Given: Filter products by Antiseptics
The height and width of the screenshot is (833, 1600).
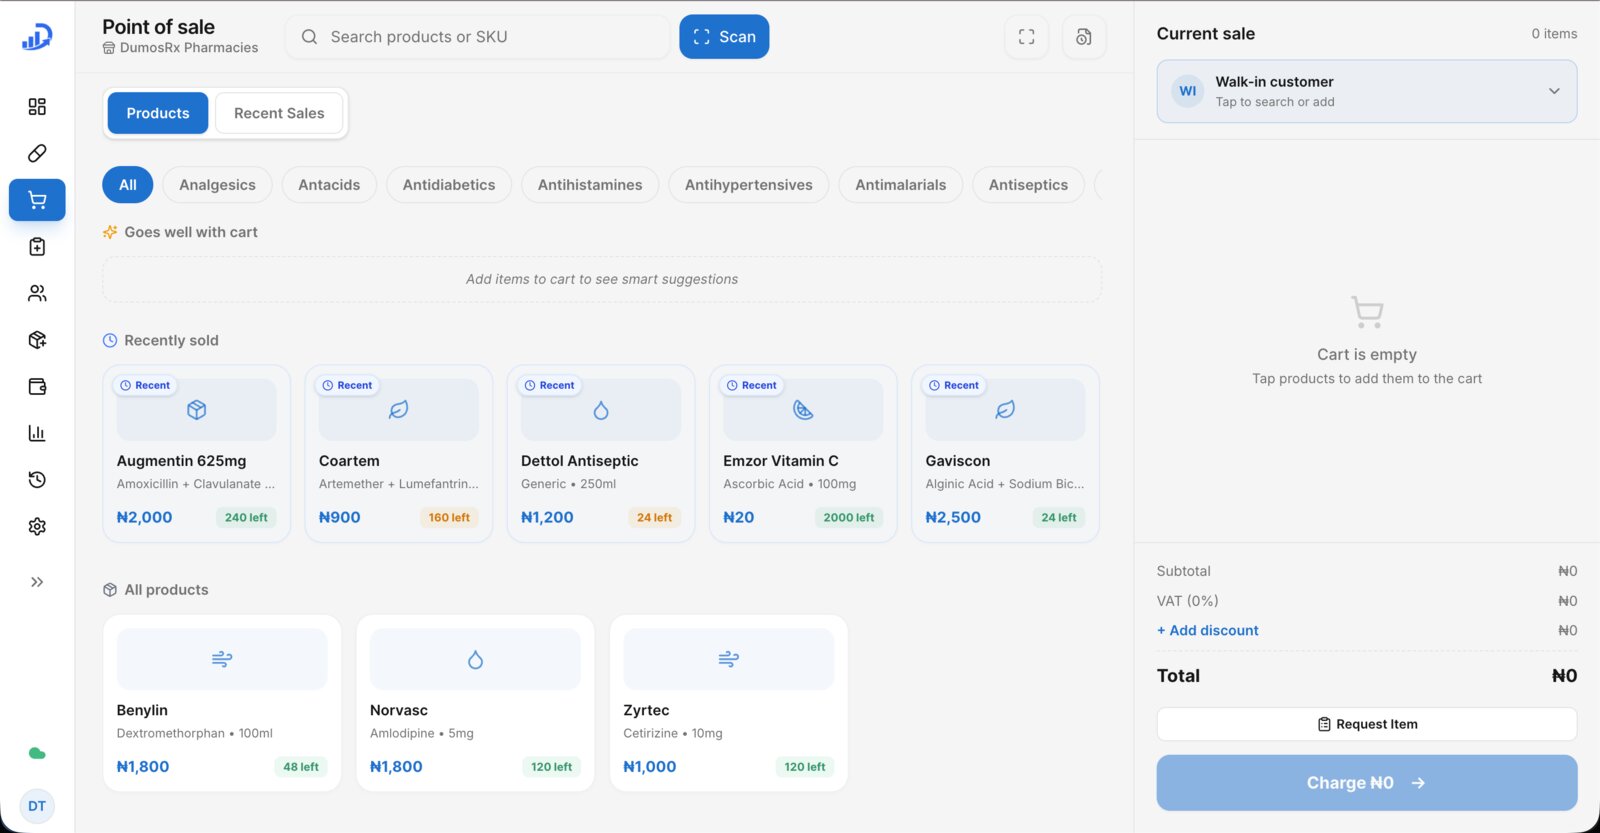Looking at the screenshot, I should 1028,185.
